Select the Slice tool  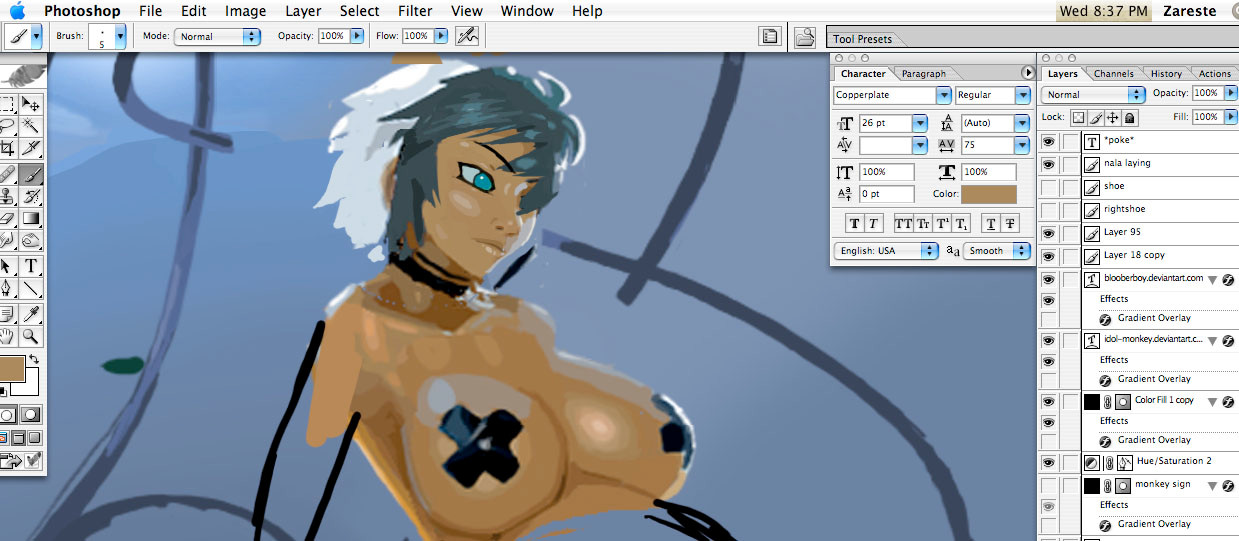click(31, 148)
